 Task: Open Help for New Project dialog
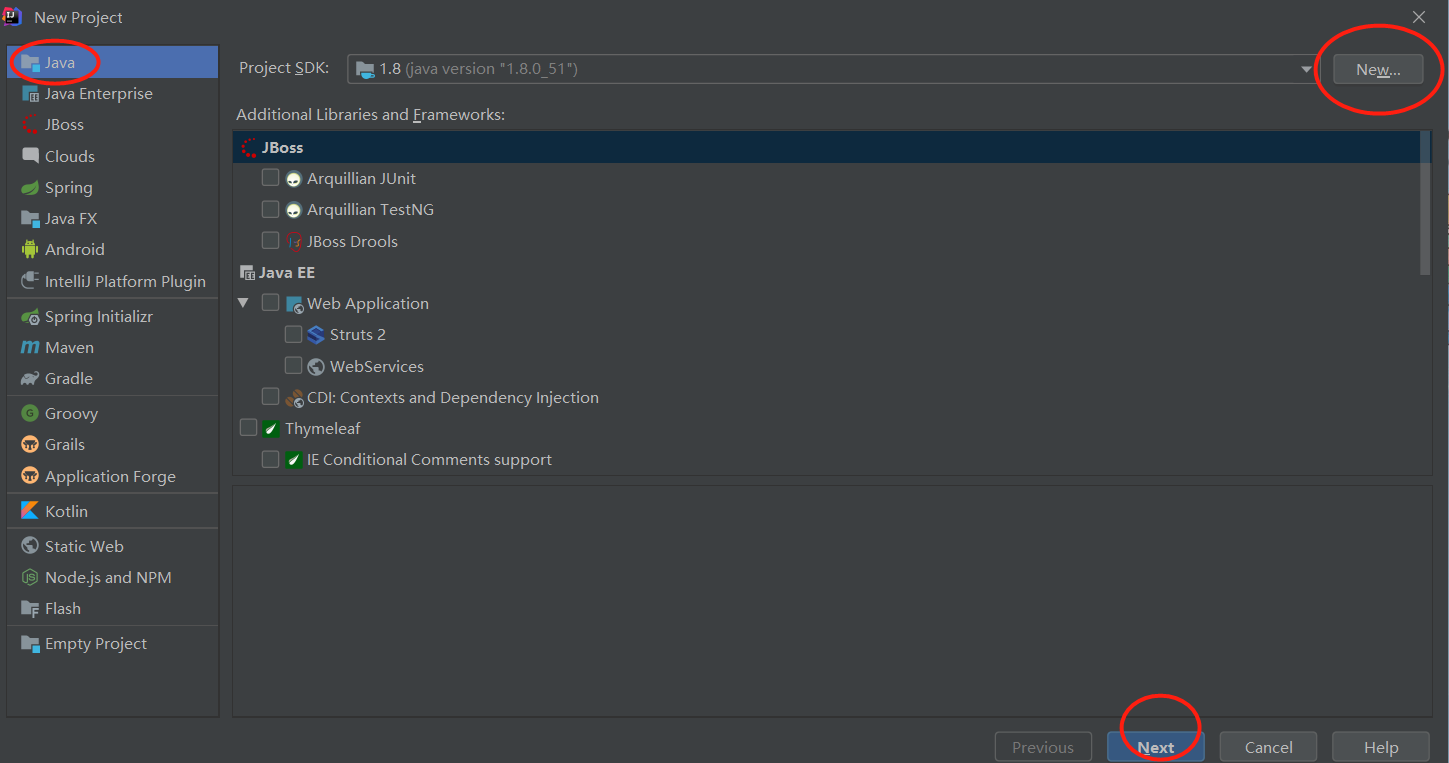pyautogui.click(x=1381, y=747)
